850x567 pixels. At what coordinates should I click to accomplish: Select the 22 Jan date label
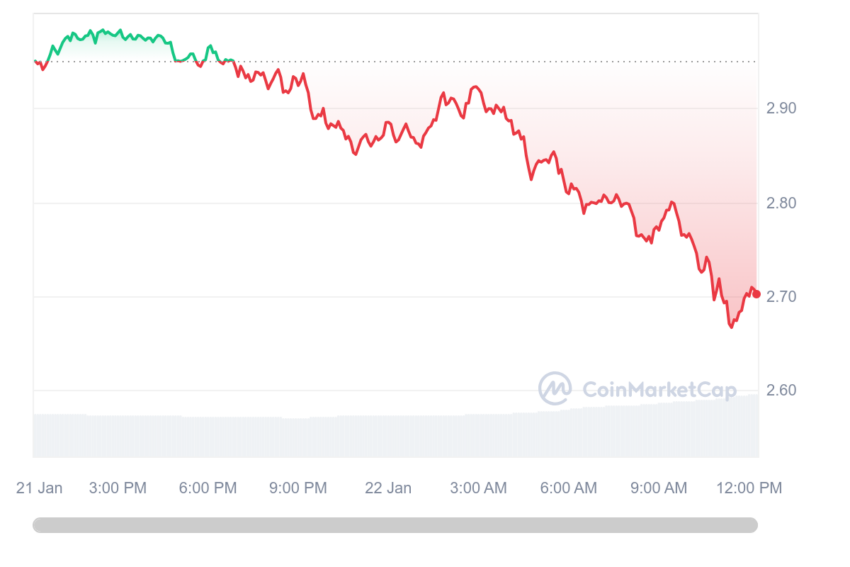point(388,488)
